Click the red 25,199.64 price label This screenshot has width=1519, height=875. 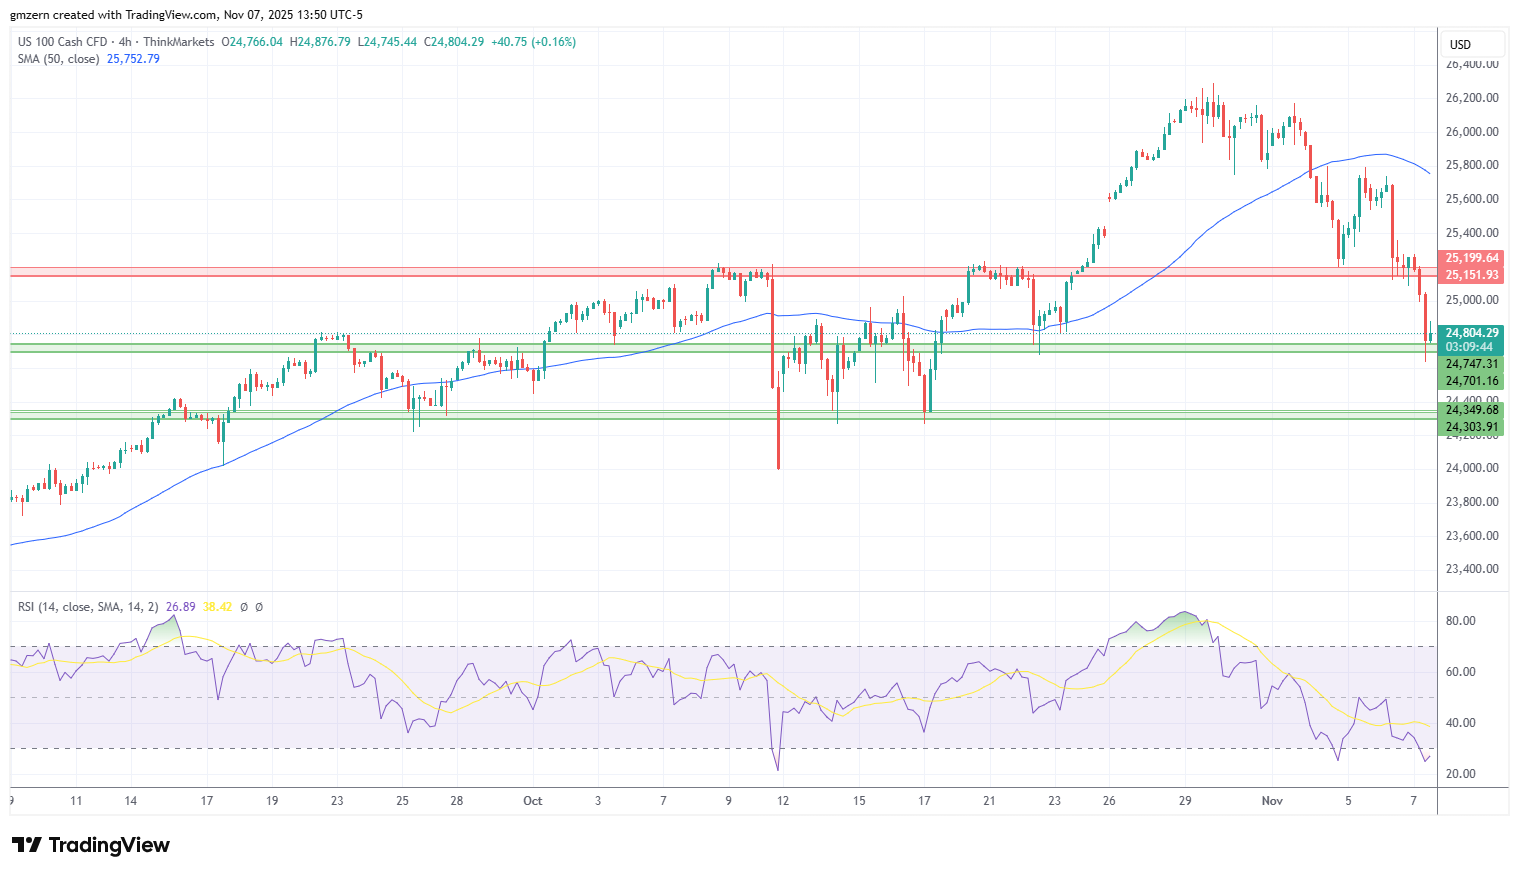point(1471,258)
